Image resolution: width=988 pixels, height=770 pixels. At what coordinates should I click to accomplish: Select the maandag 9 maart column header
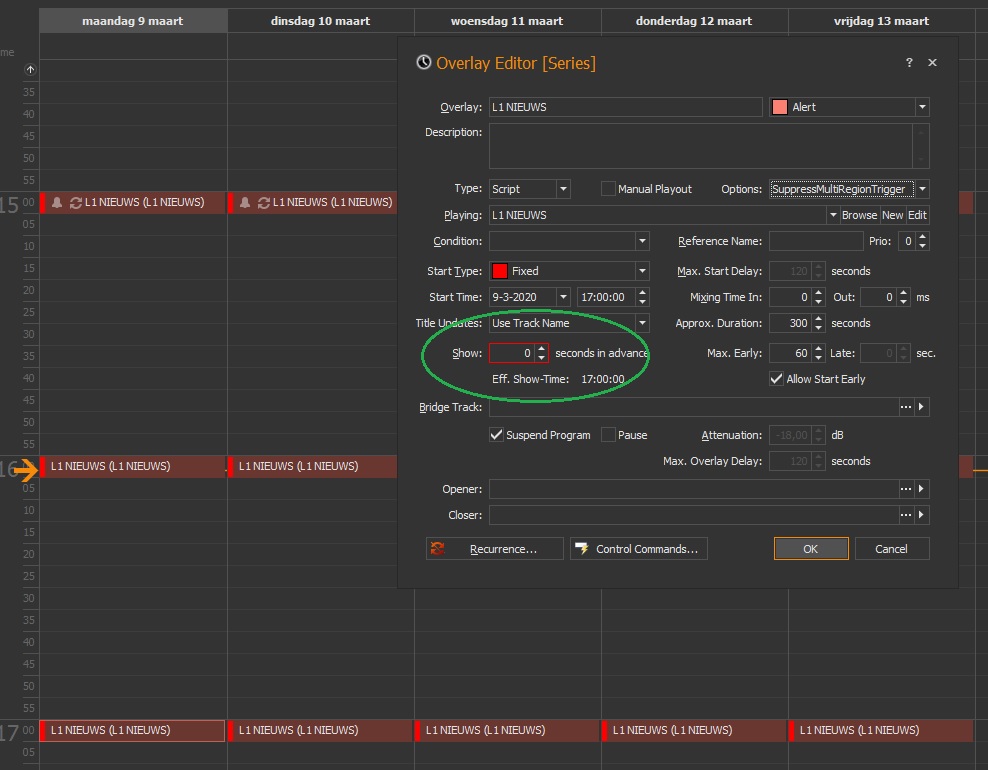click(x=133, y=21)
